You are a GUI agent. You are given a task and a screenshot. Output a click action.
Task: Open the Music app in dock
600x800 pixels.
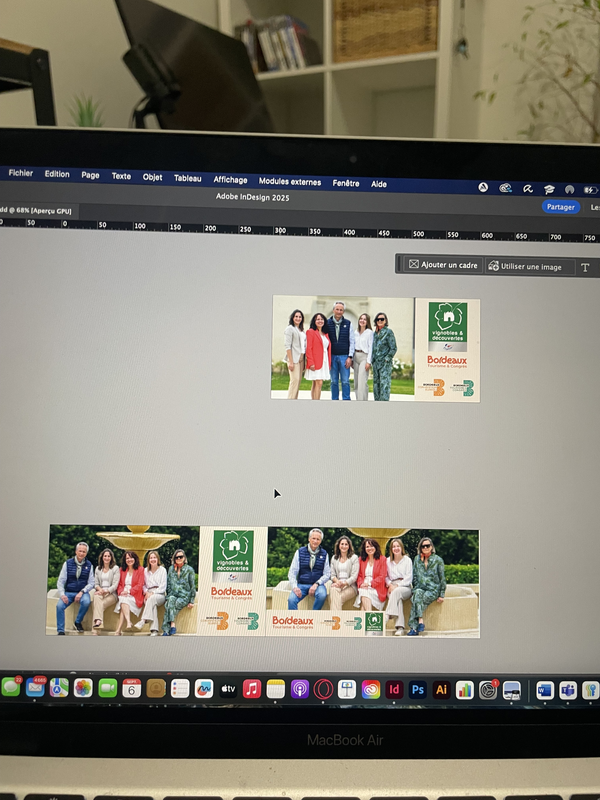click(252, 688)
